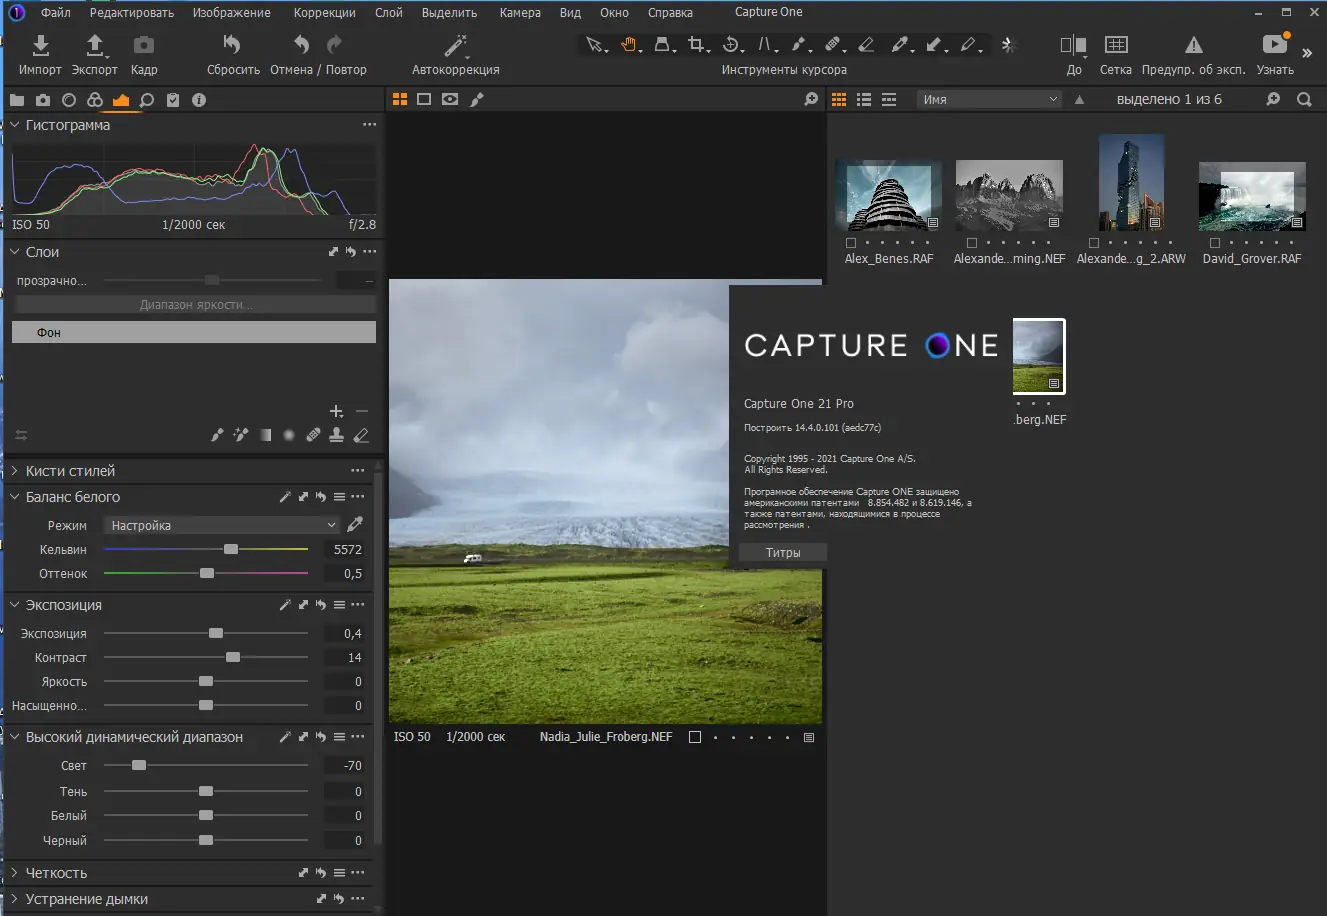
Task: Select the Pan (hand) cursor tool
Action: (630, 45)
